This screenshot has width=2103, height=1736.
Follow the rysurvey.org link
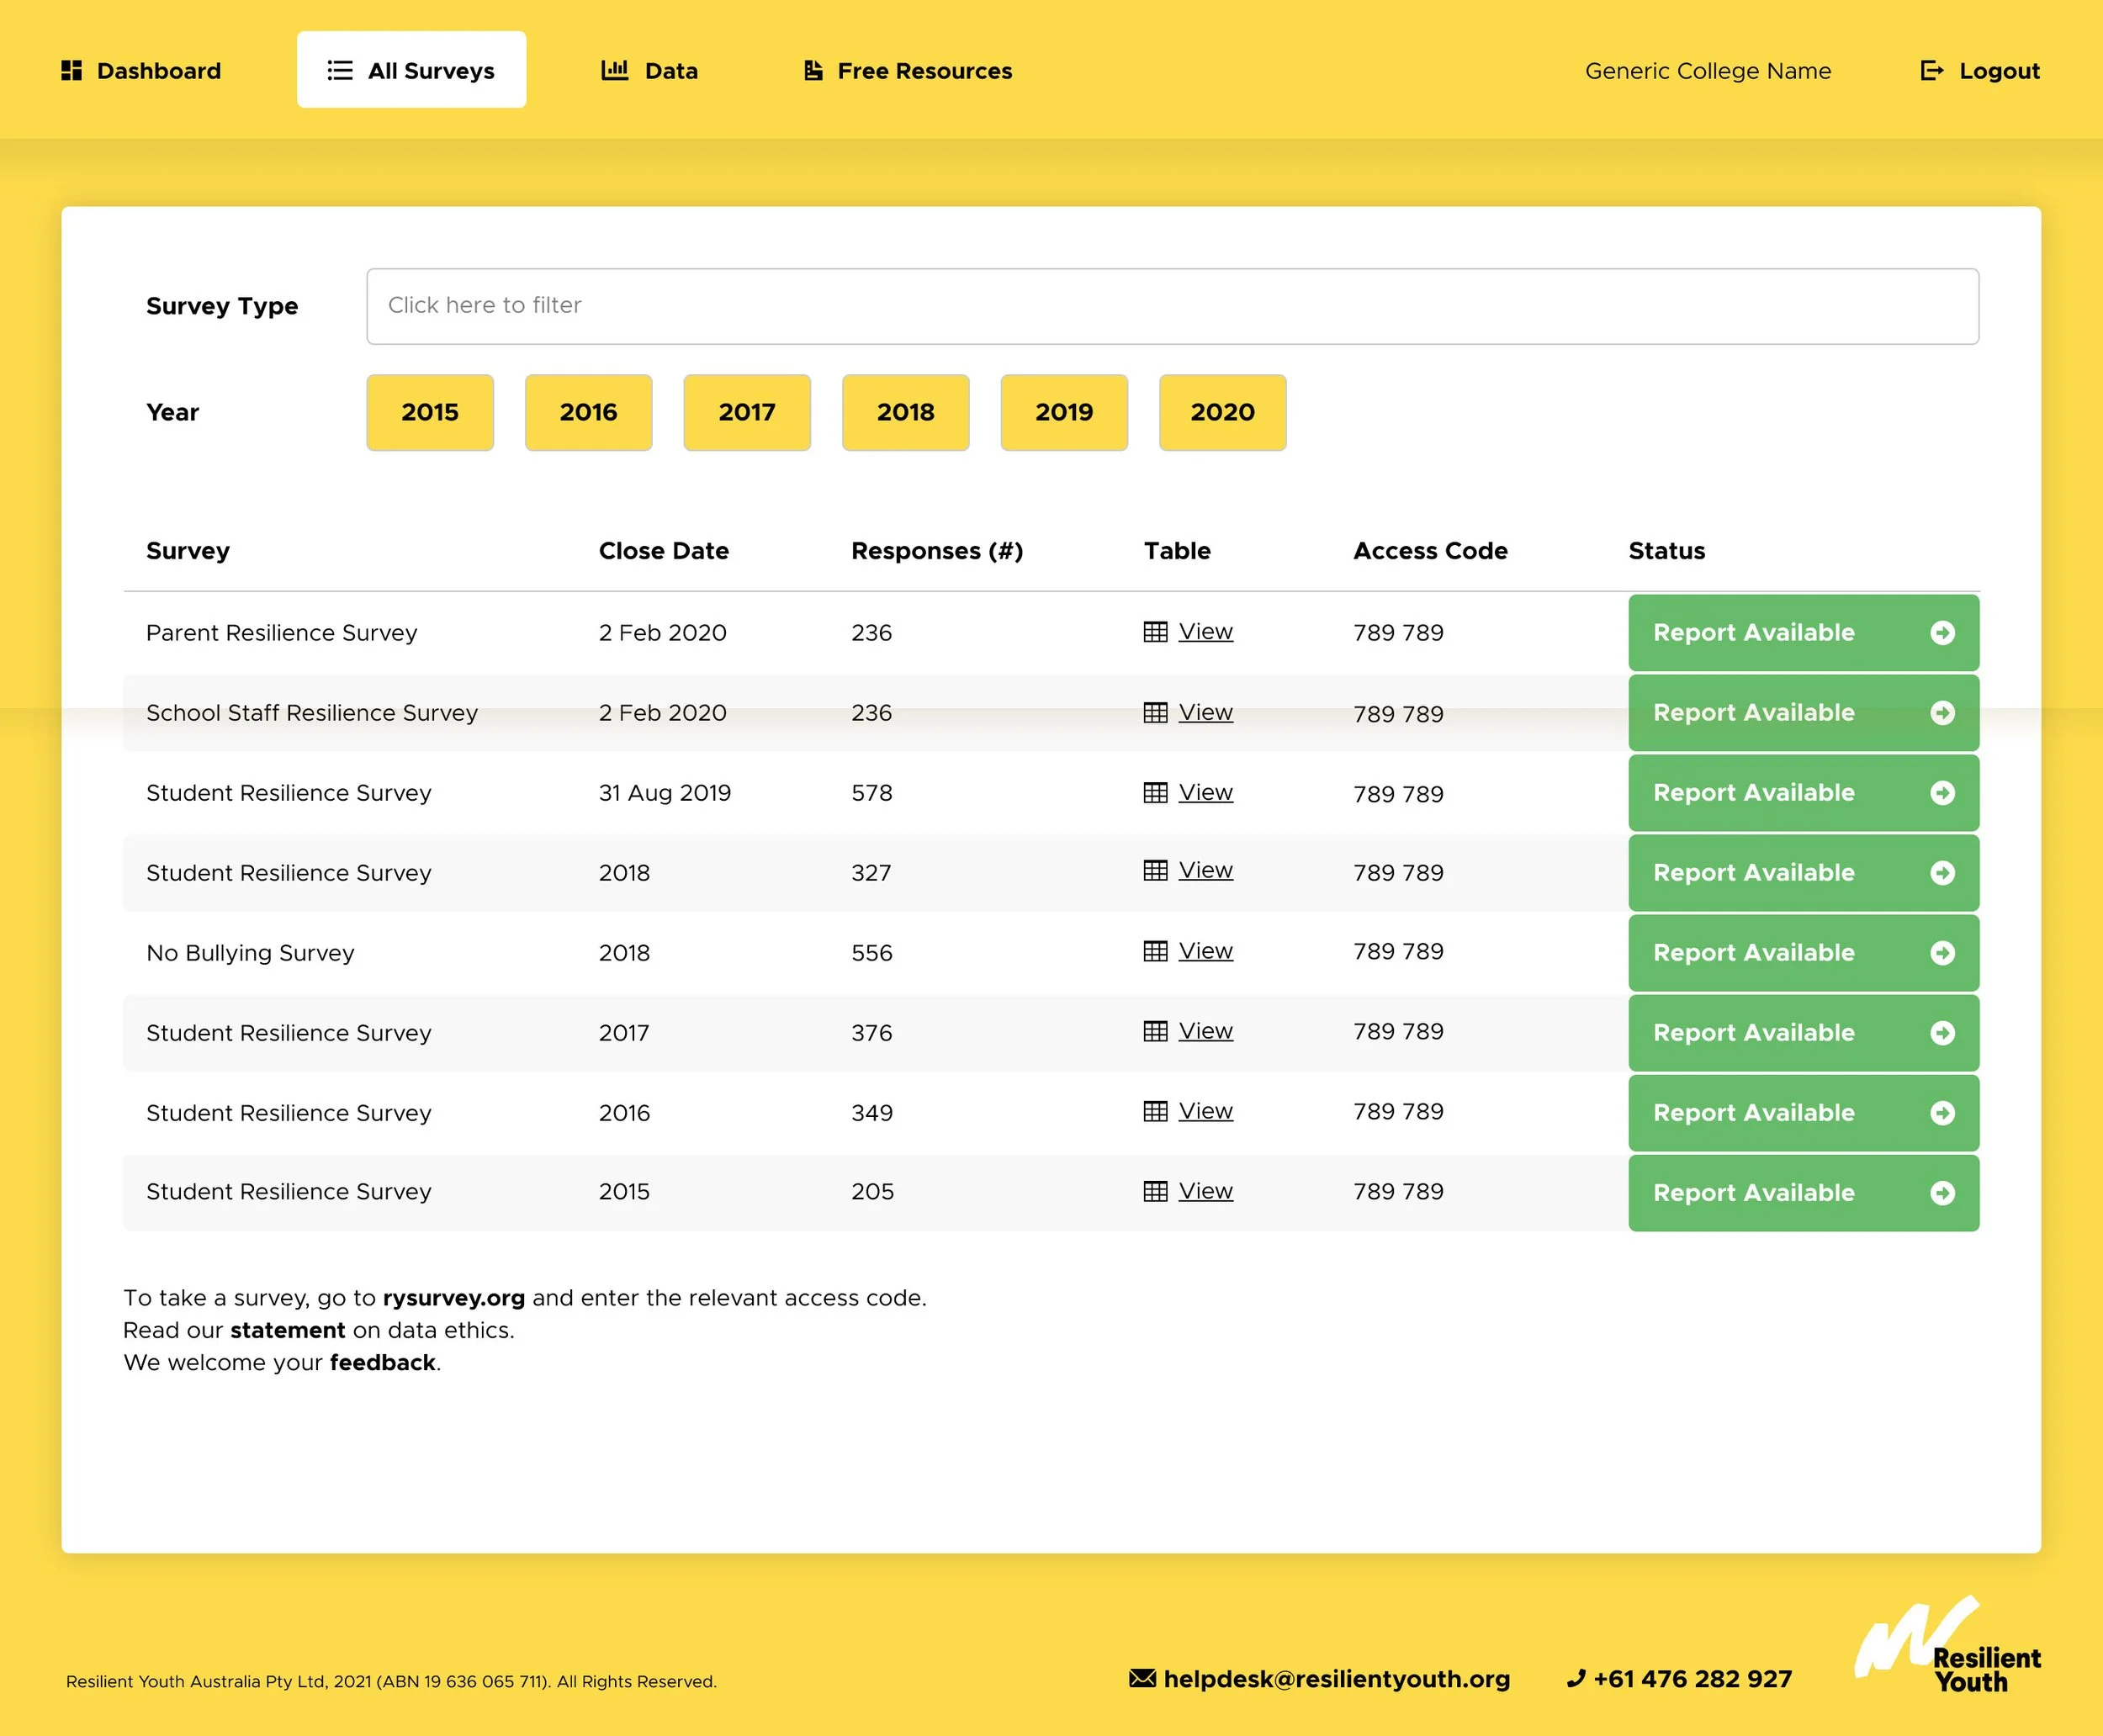[453, 1298]
